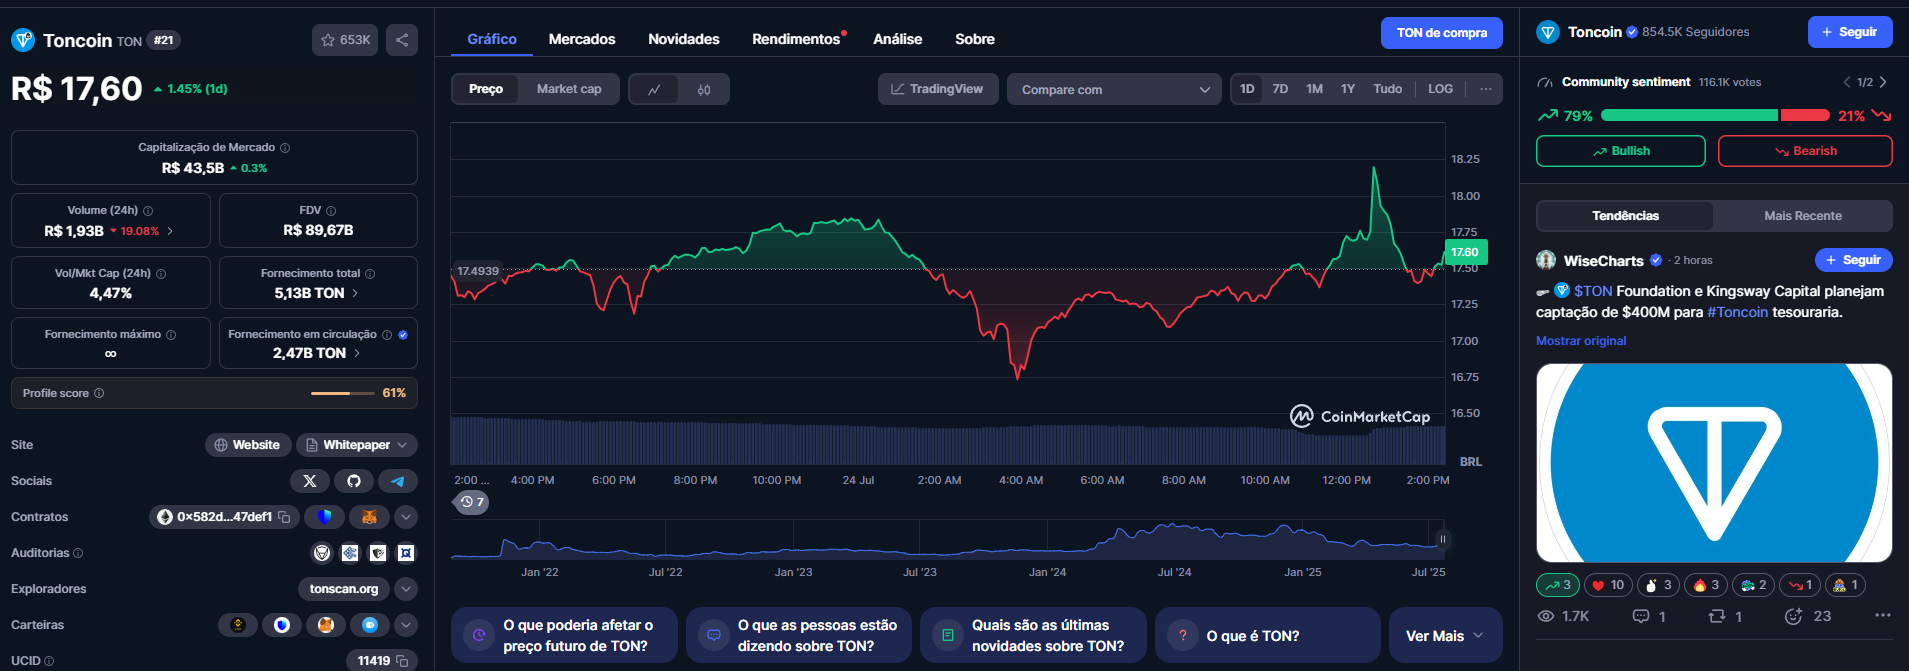Copy the 0×582d...47def1 contract address
The width and height of the screenshot is (1909, 671).
click(x=285, y=517)
